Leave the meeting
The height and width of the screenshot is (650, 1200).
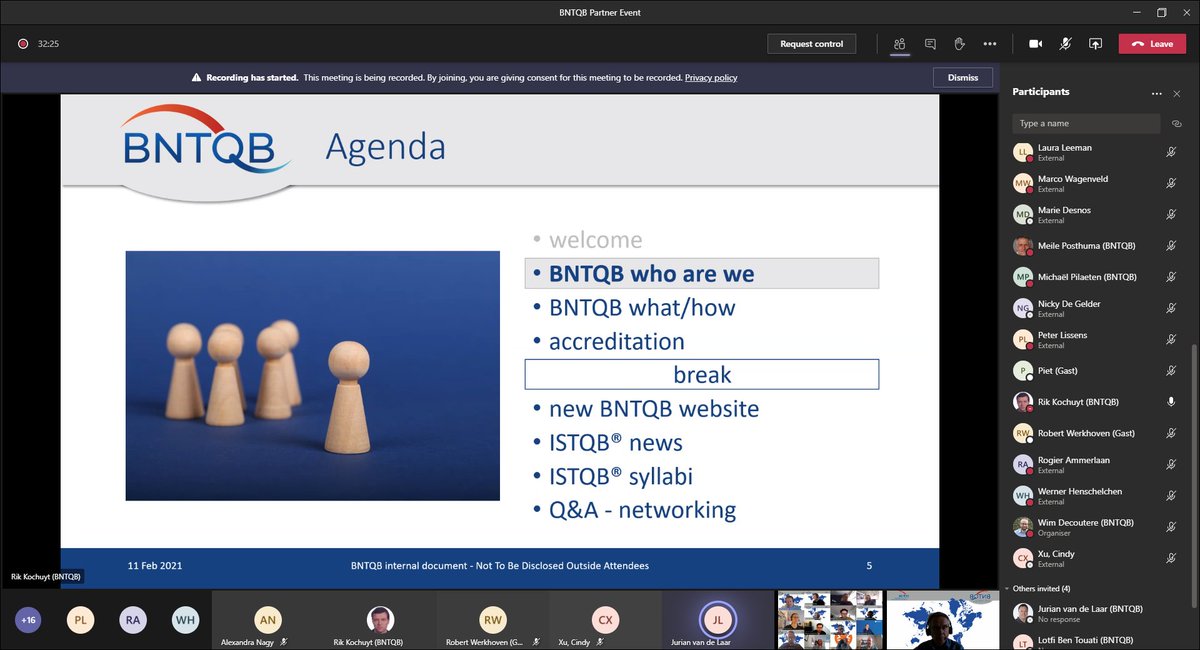[x=1152, y=44]
